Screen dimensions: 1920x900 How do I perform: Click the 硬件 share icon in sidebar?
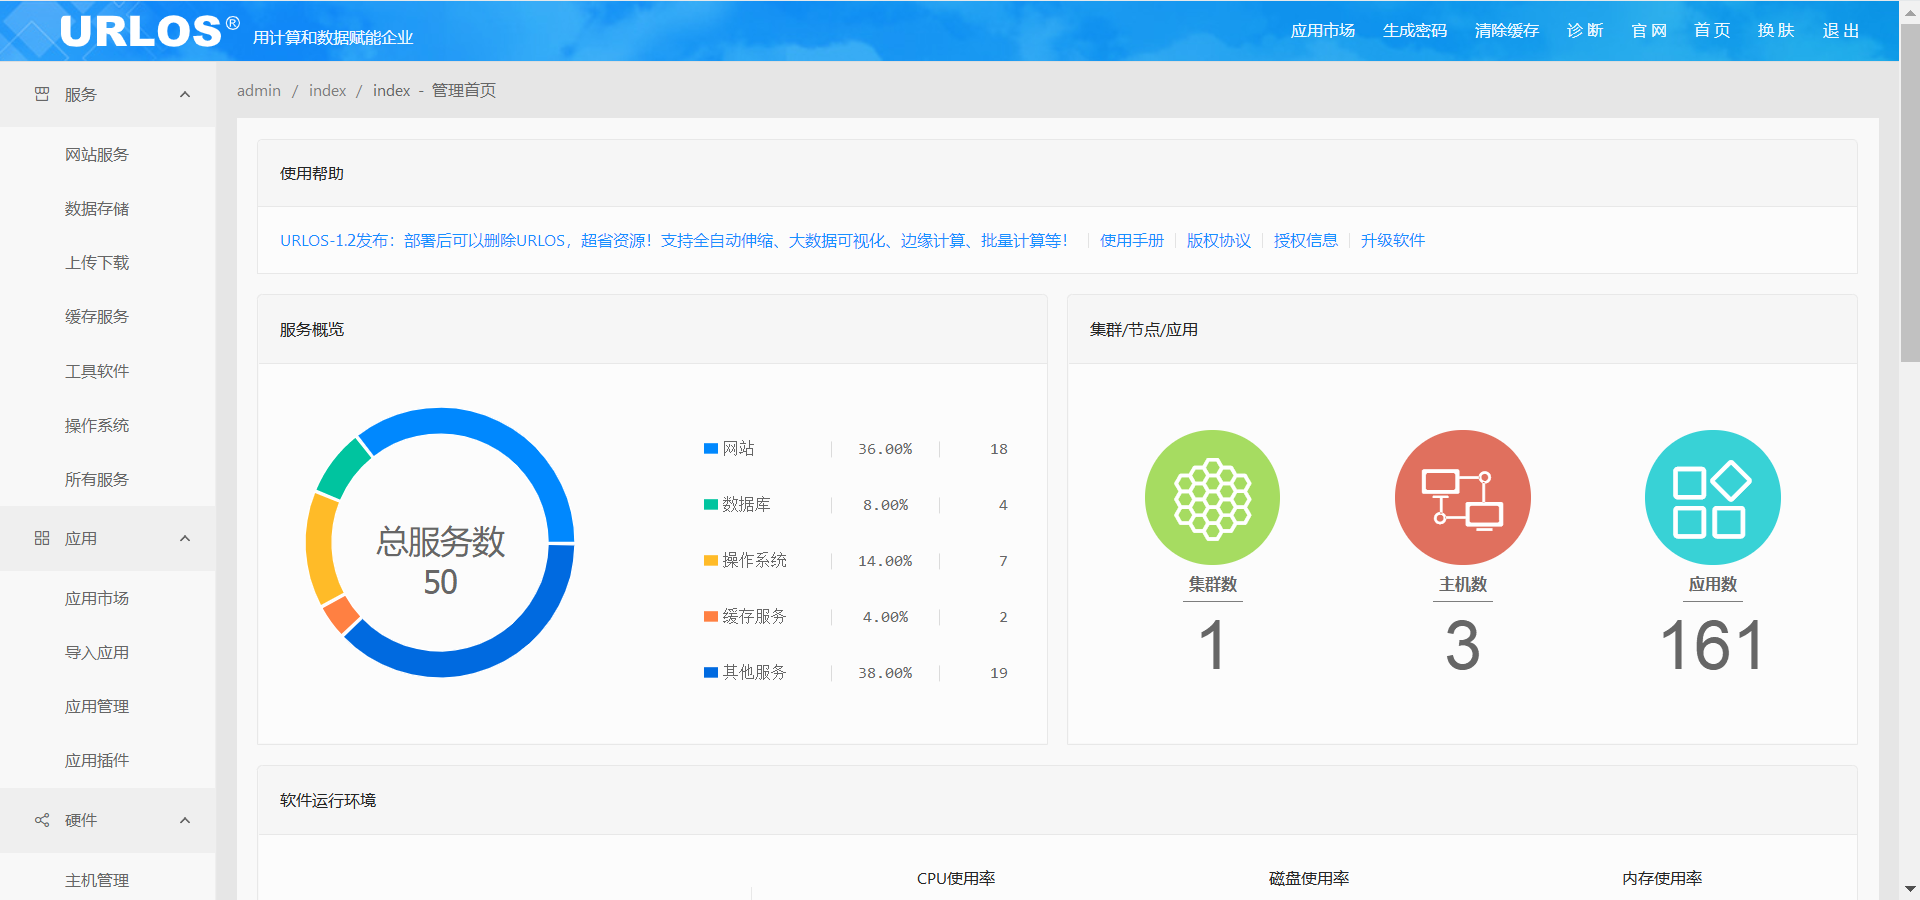point(42,820)
